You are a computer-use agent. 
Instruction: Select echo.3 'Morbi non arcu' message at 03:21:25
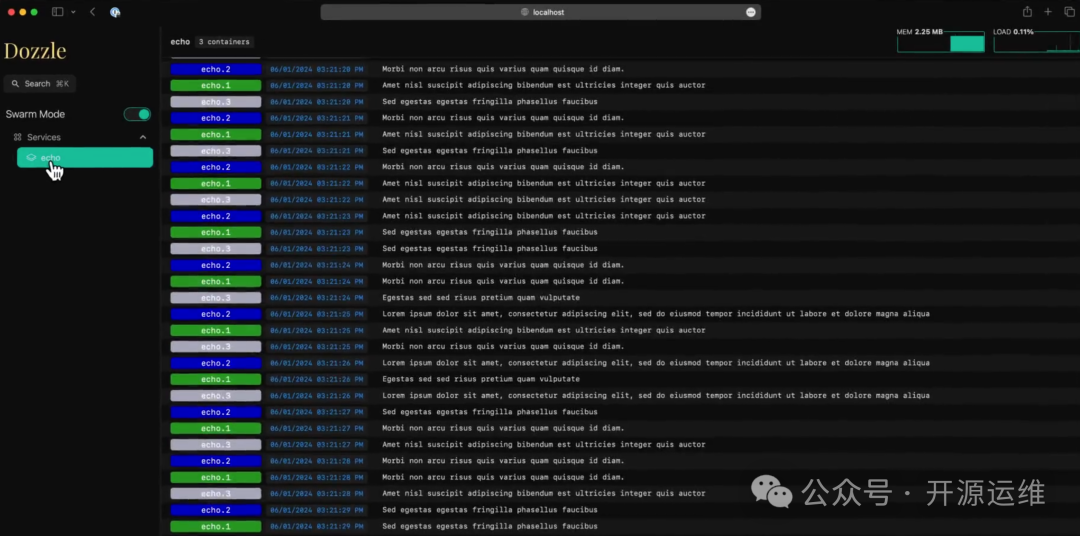point(503,347)
